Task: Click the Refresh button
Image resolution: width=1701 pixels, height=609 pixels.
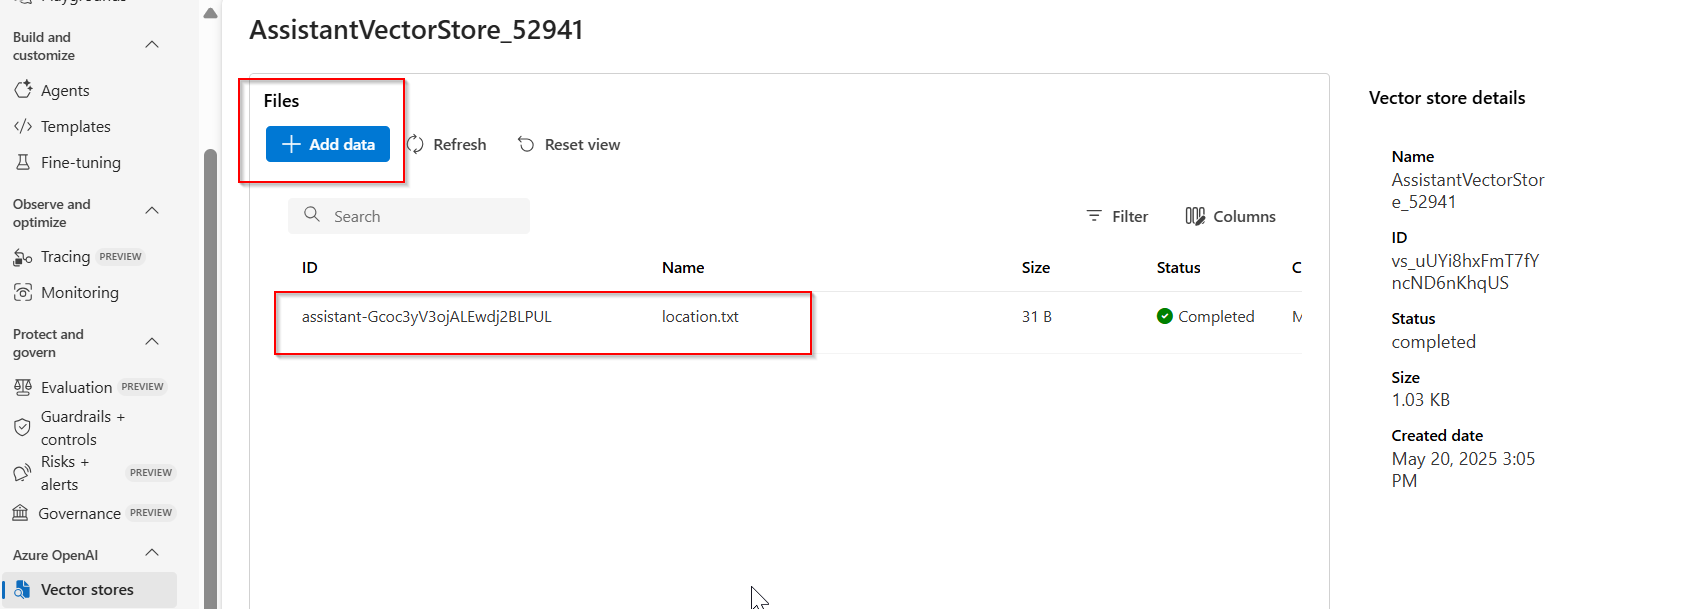Action: coord(447,145)
